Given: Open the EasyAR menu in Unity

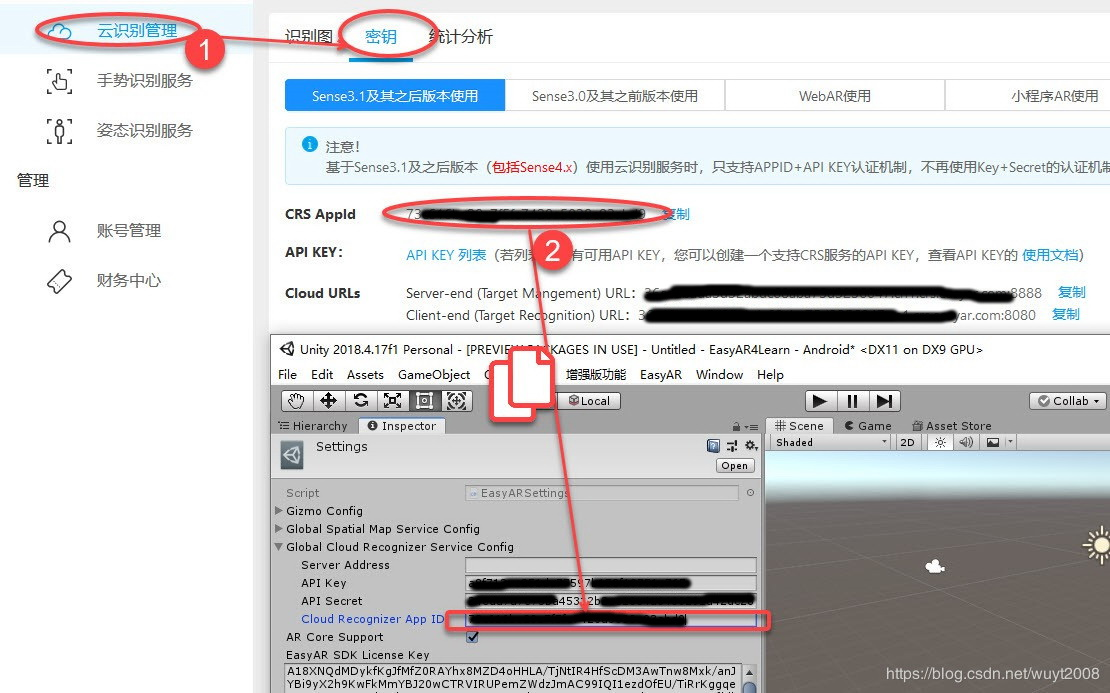Looking at the screenshot, I should coord(660,374).
